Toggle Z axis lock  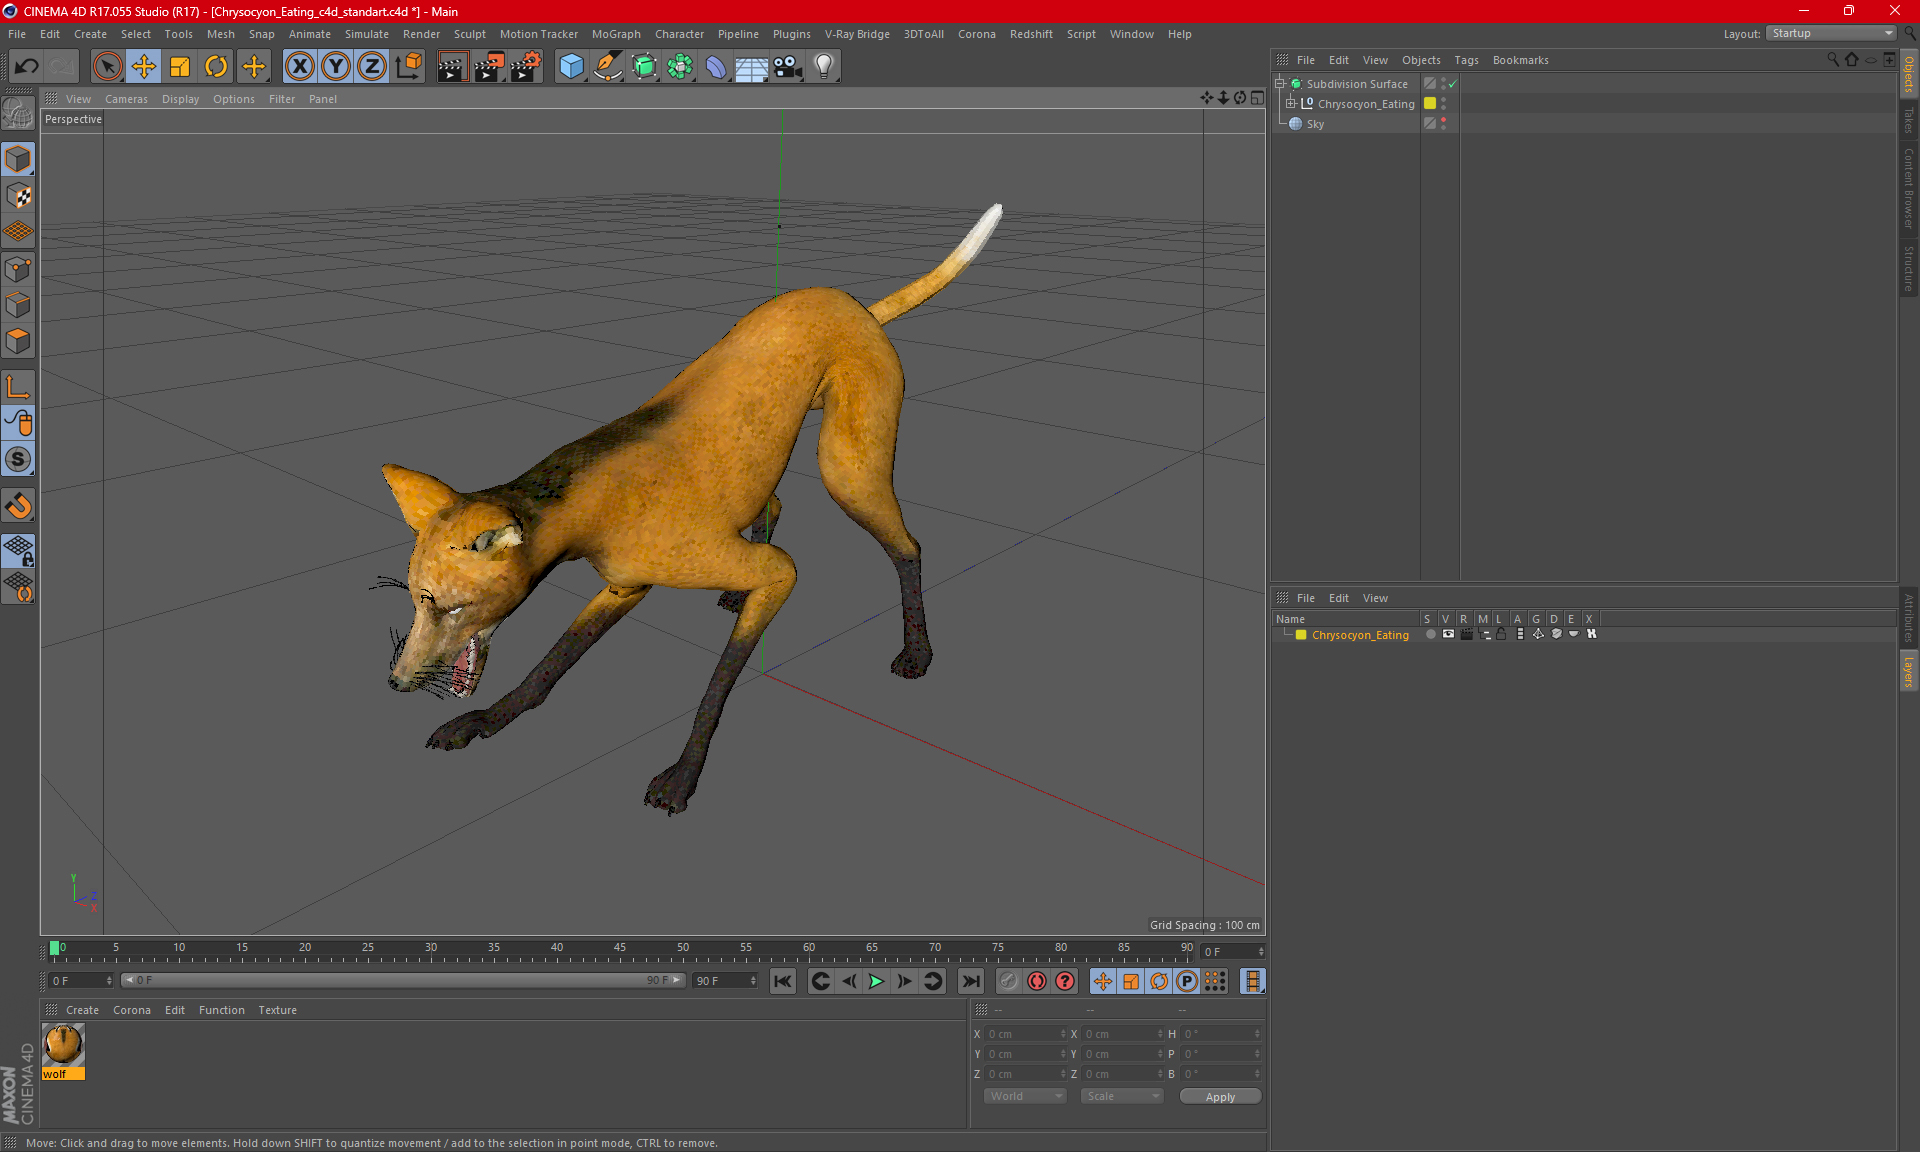pos(371,66)
